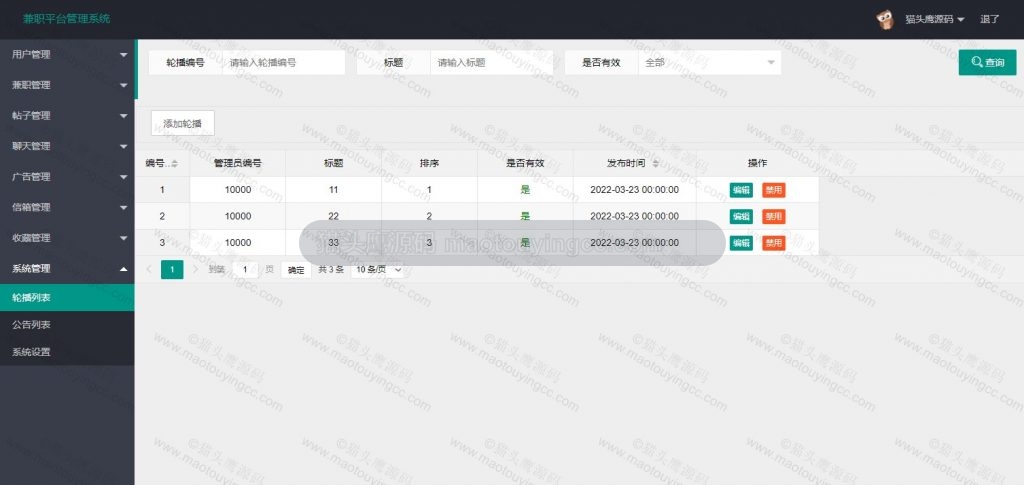
Task: Select page 1 in pagination
Action: pyautogui.click(x=172, y=269)
